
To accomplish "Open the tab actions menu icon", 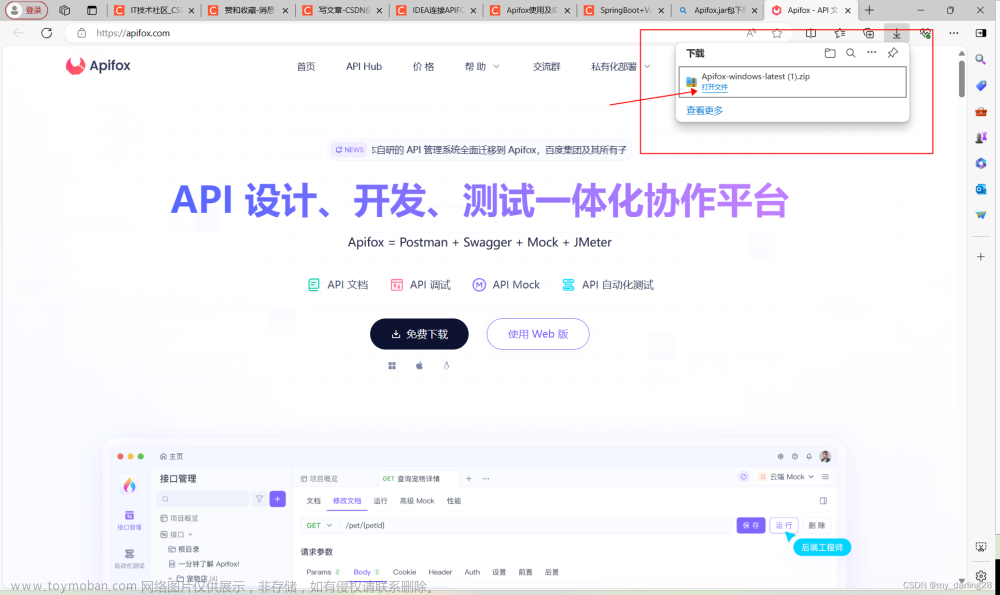I will 92,10.
